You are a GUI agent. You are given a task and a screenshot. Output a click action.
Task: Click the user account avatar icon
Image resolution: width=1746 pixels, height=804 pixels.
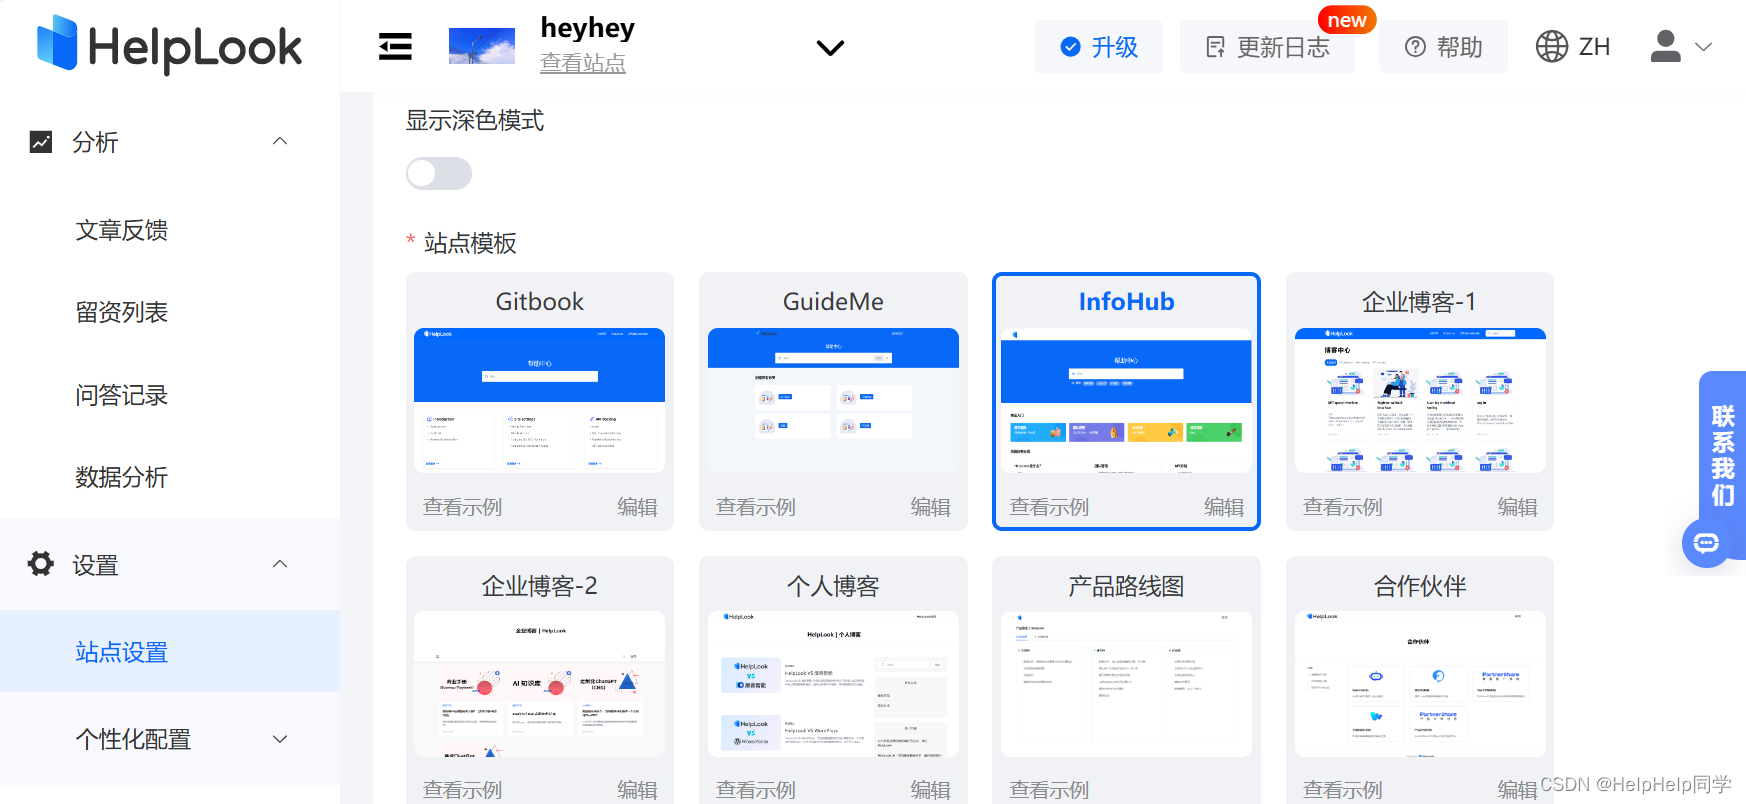[1665, 46]
